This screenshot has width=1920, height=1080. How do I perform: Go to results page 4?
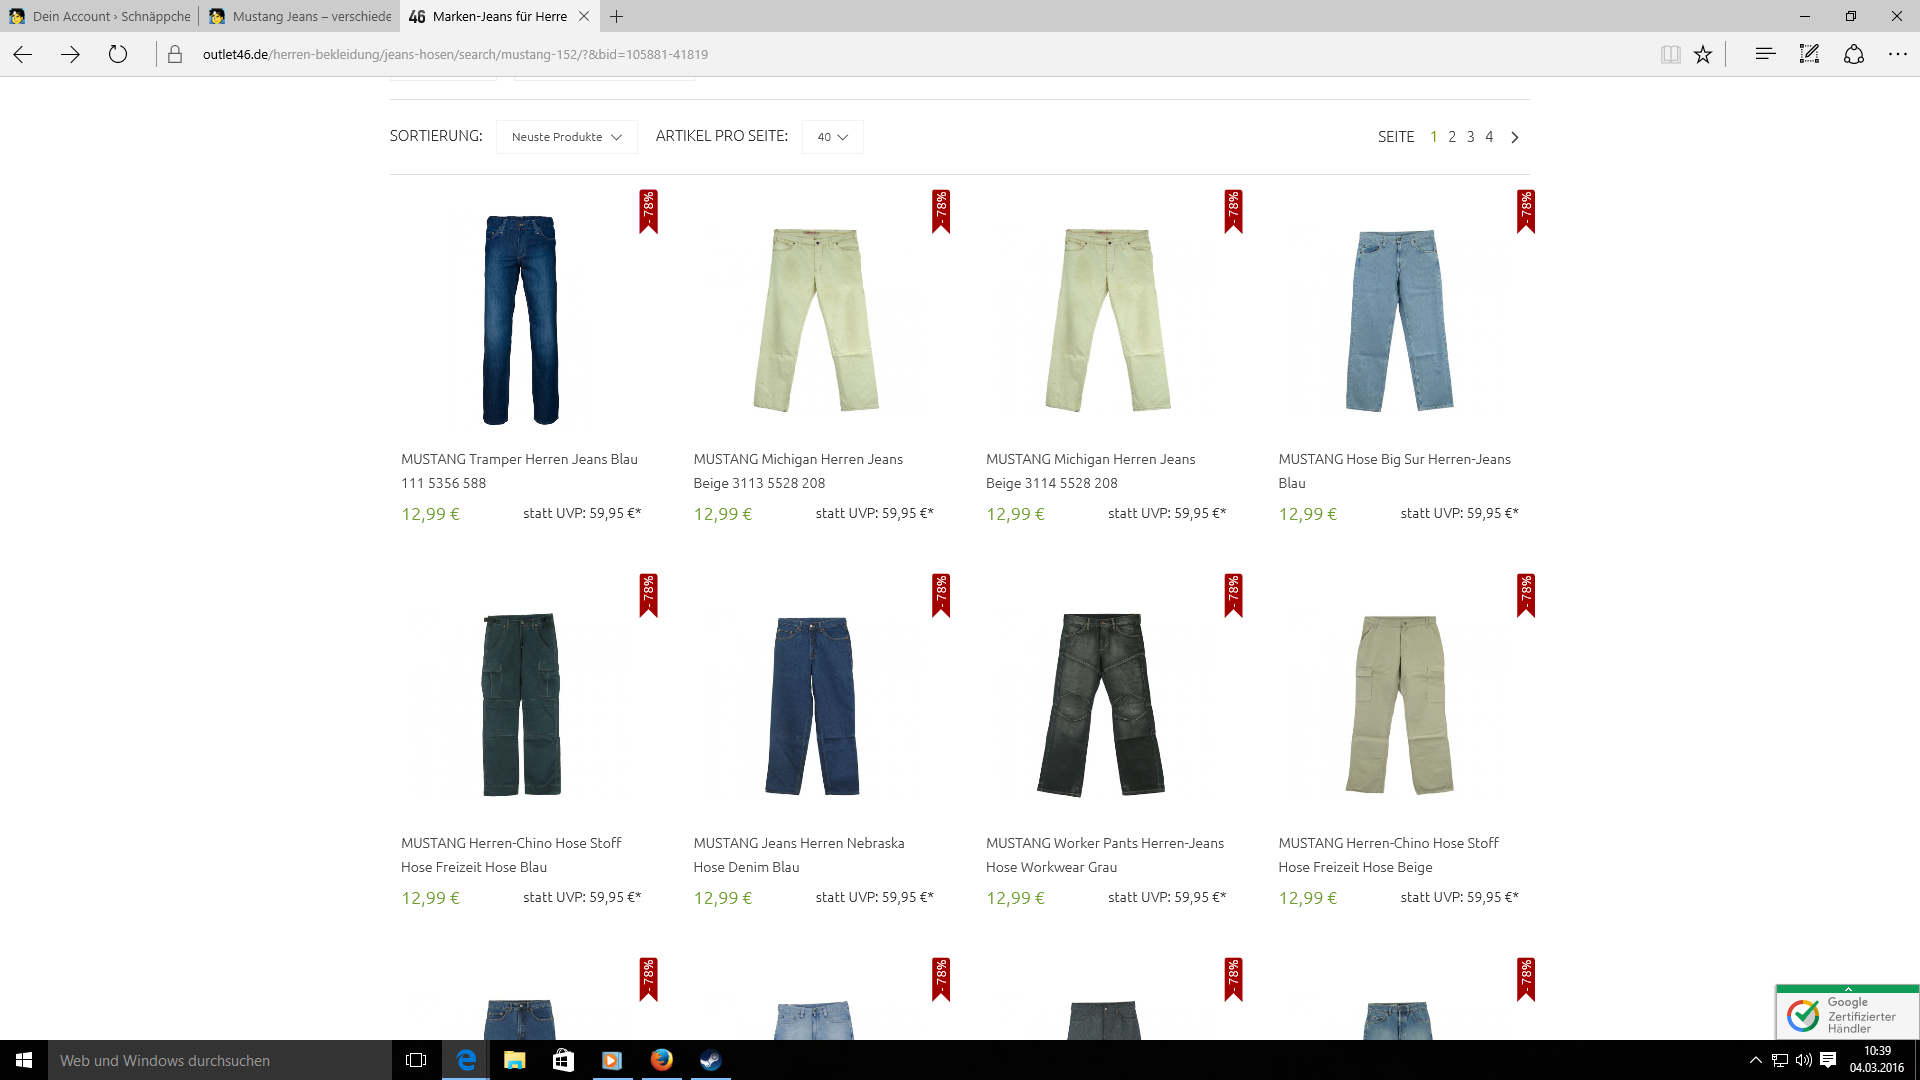coord(1489,137)
